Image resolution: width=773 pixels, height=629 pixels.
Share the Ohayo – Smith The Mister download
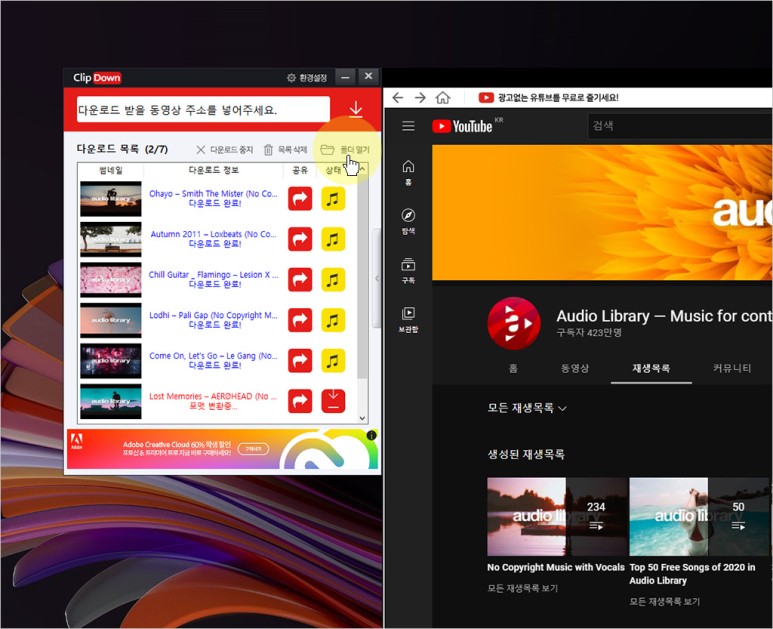pos(300,199)
